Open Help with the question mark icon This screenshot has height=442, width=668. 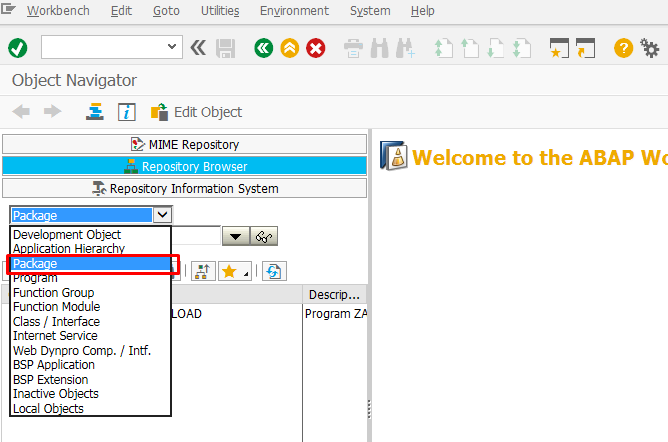coord(623,48)
